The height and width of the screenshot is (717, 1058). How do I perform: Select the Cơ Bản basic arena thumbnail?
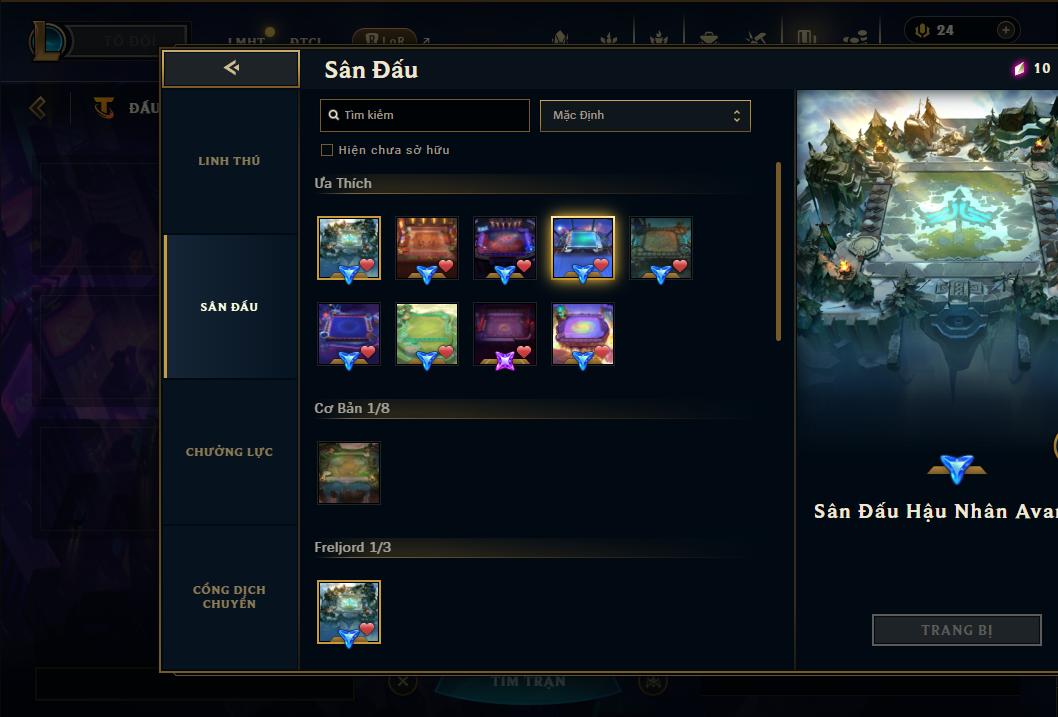[x=349, y=473]
